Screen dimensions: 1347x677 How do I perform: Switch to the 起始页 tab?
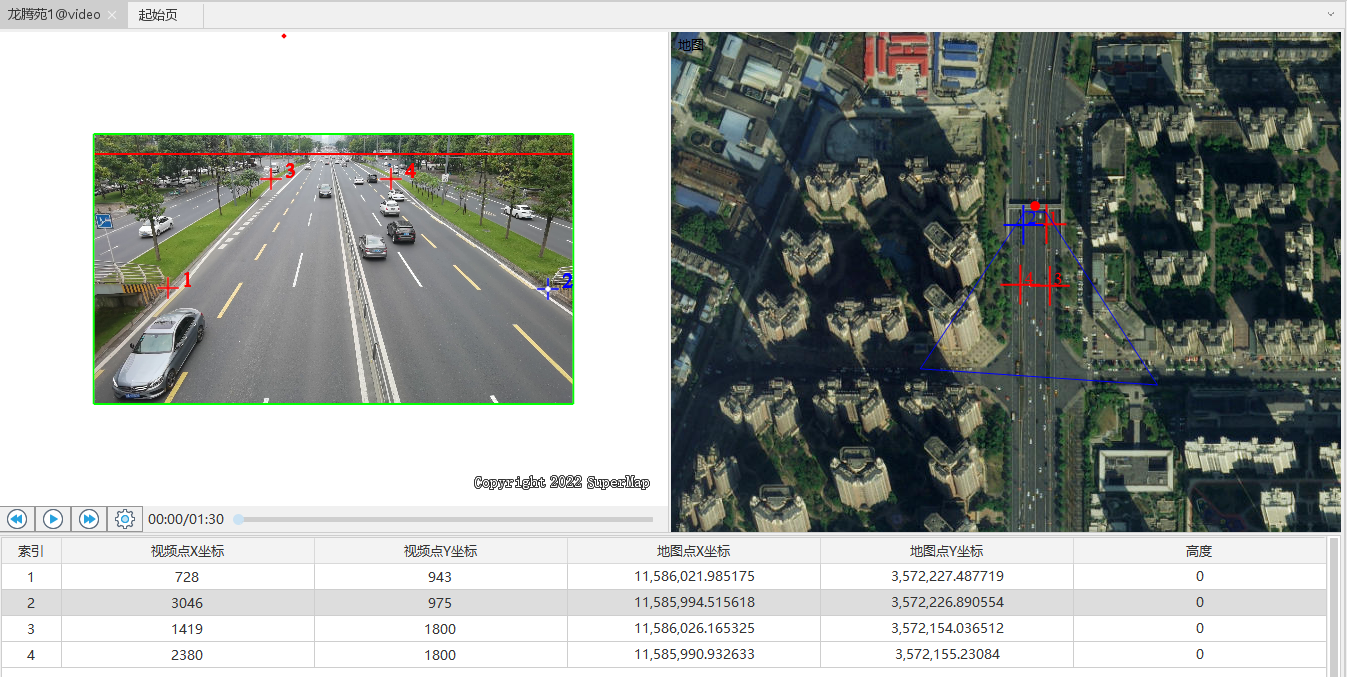[x=158, y=15]
